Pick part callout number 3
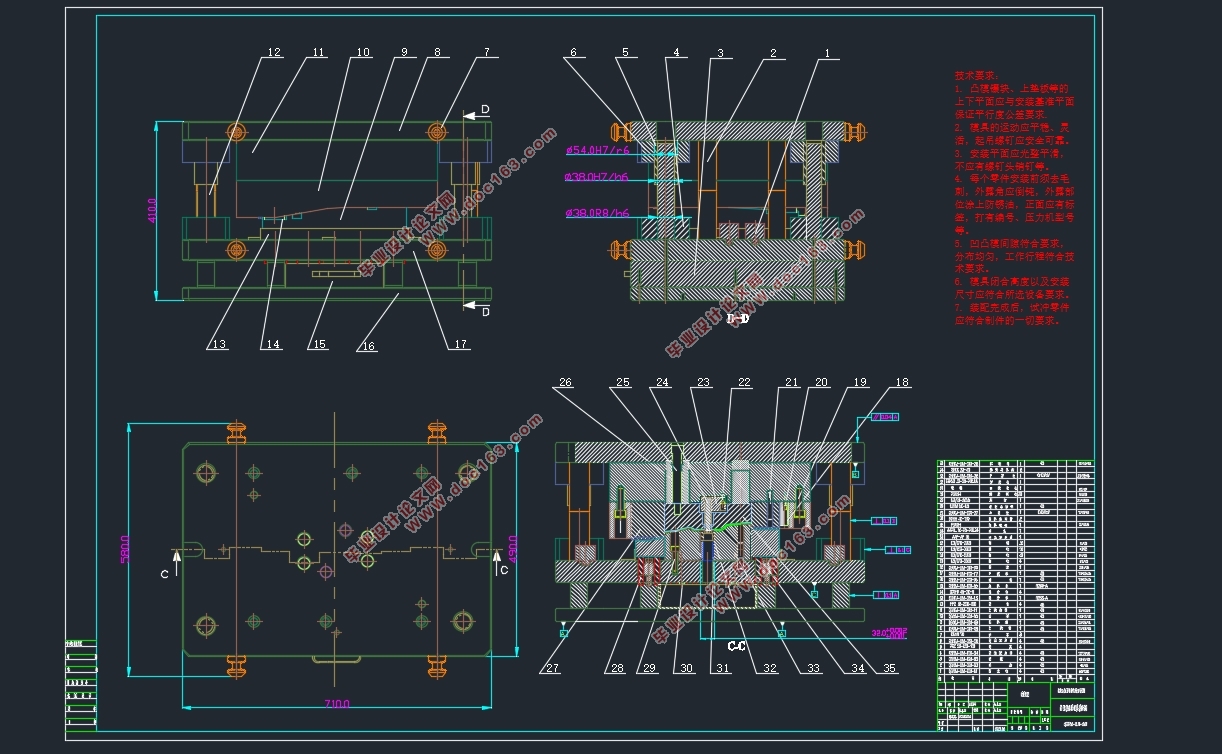 (720, 53)
